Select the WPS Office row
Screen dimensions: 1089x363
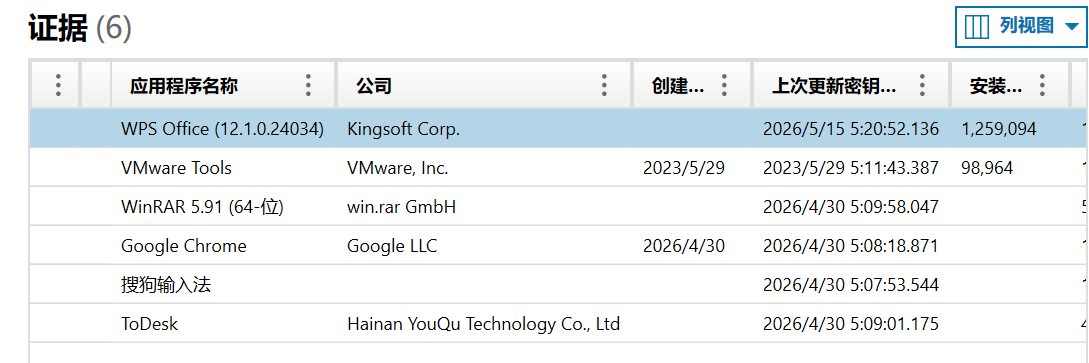558,128
